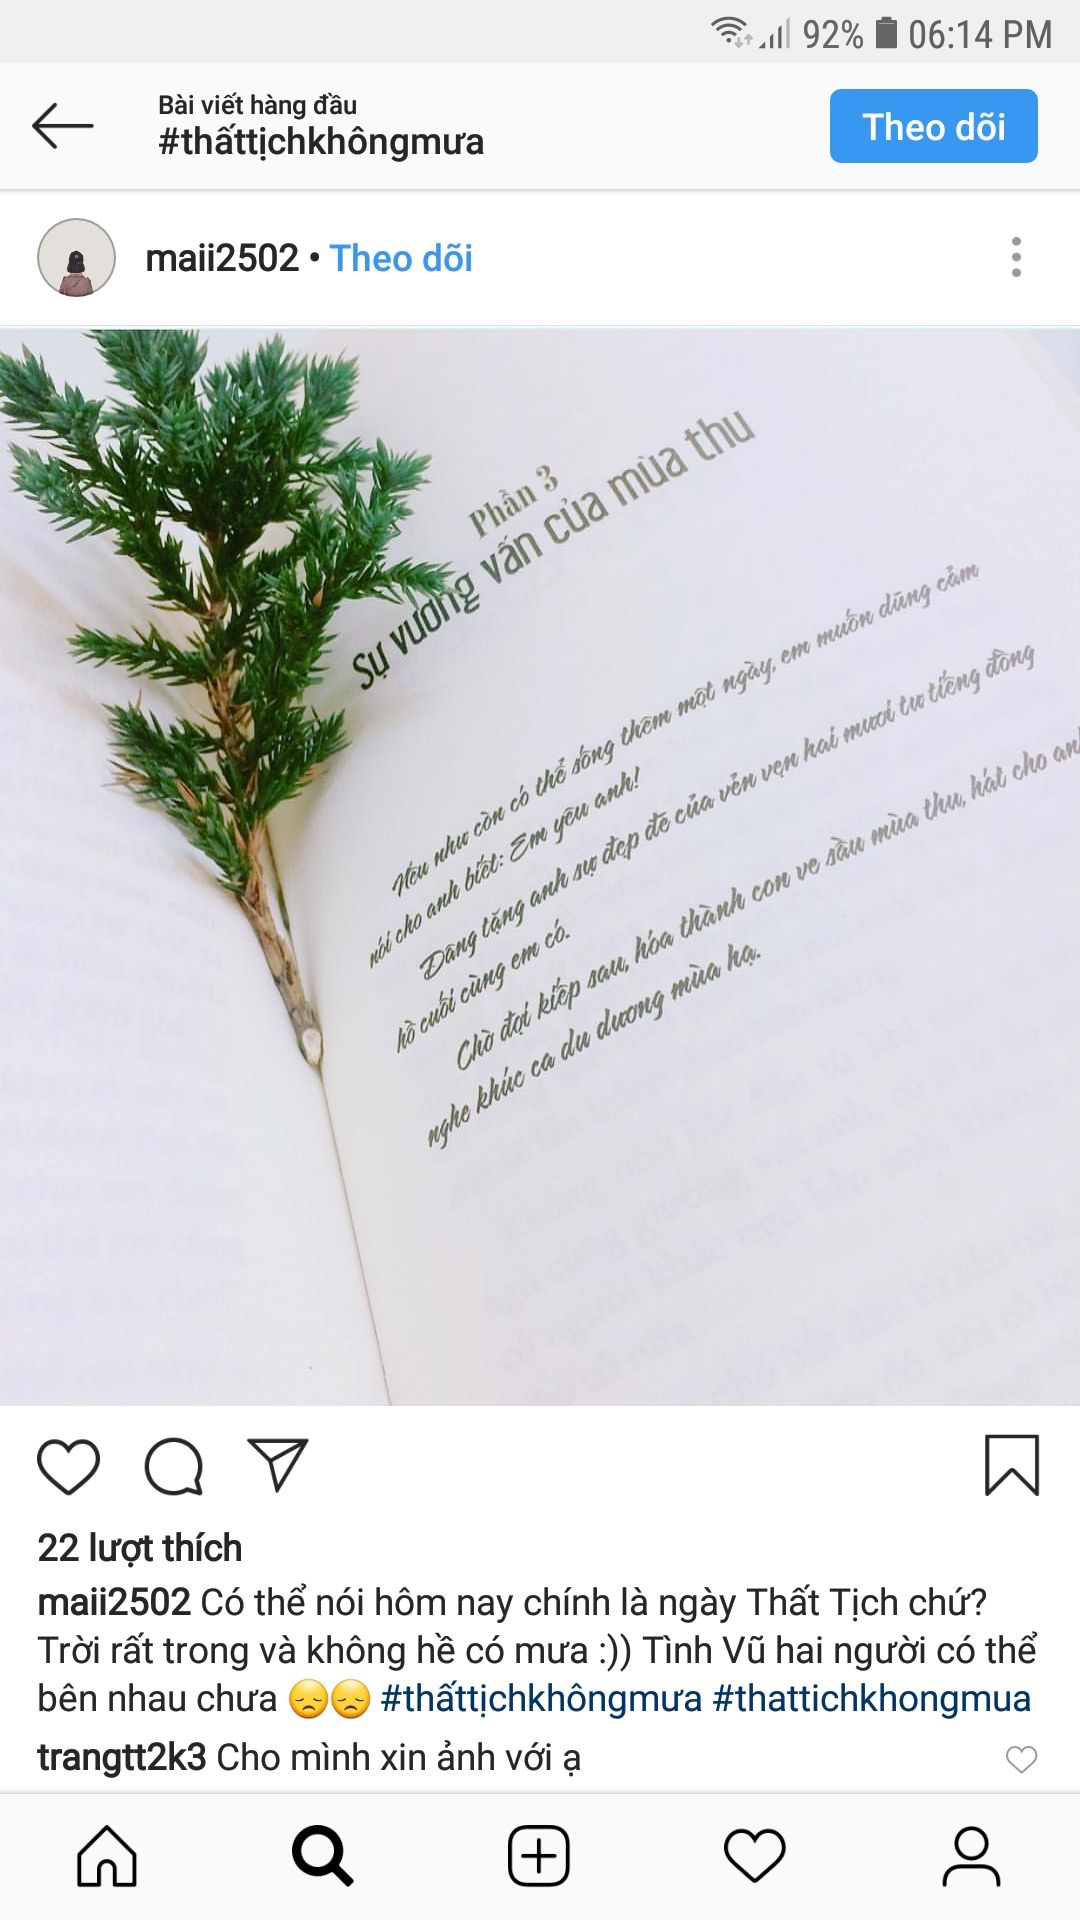
Task: Create new post with plus icon
Action: tap(539, 1856)
